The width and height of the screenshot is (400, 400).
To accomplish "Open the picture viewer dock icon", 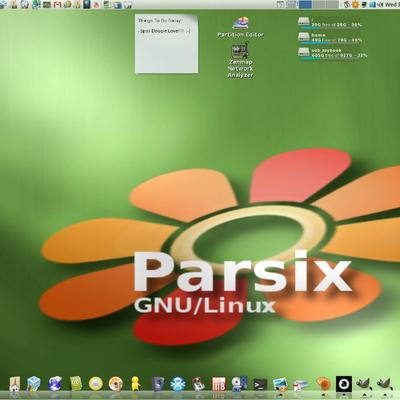I will point(280,384).
